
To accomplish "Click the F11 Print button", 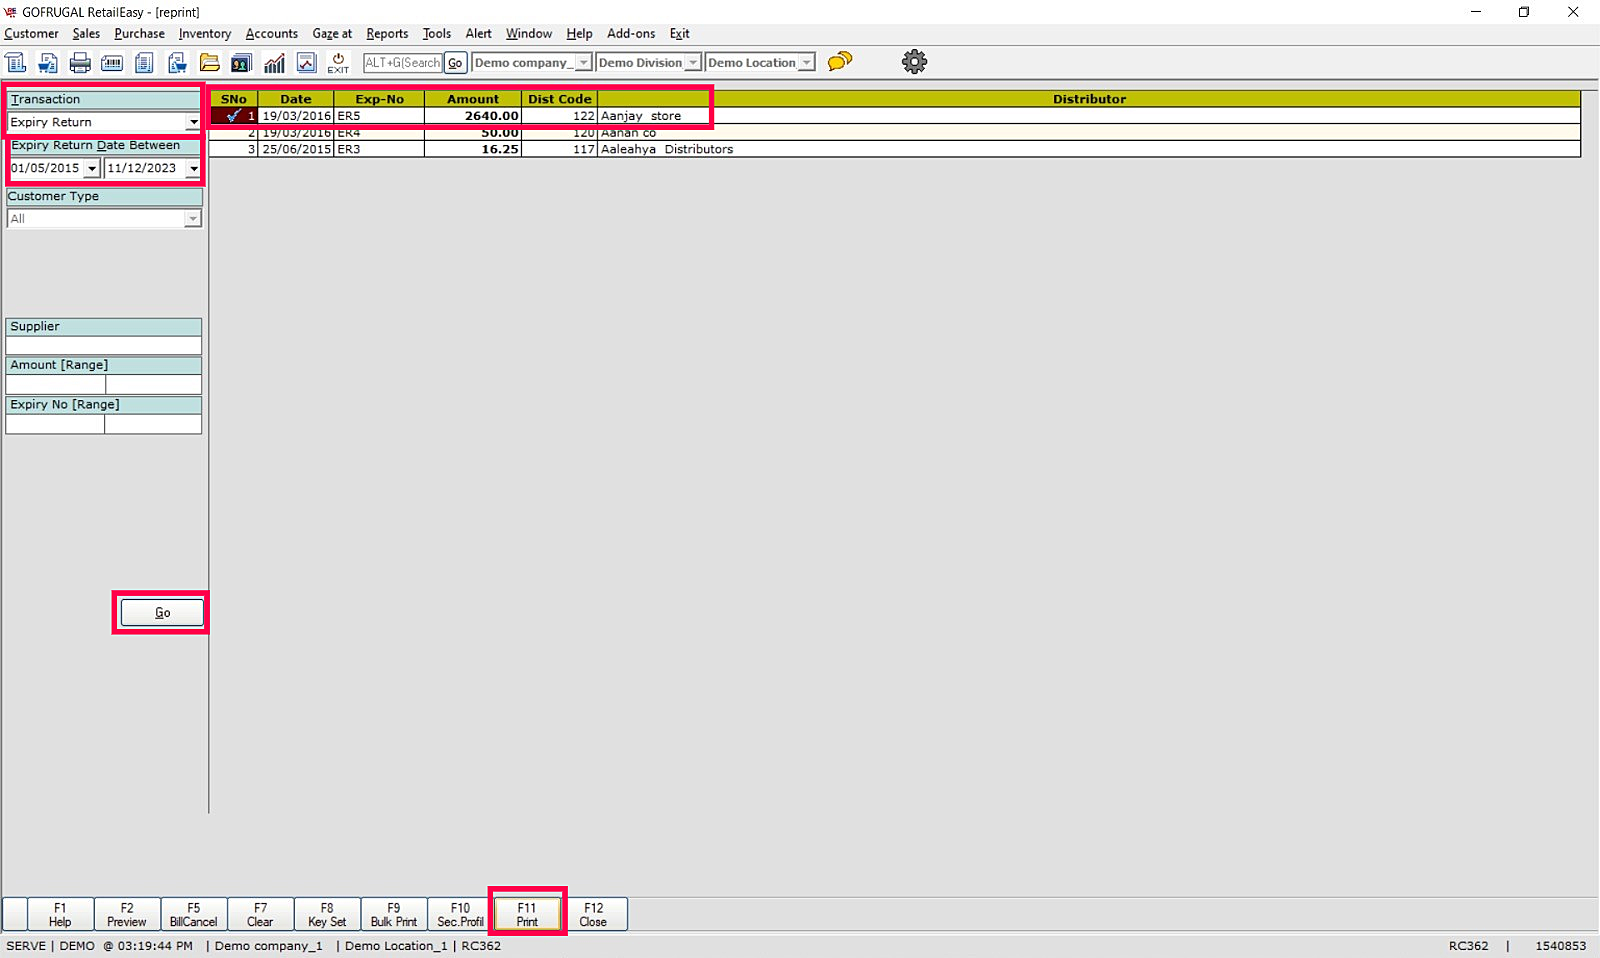I will click(x=527, y=915).
